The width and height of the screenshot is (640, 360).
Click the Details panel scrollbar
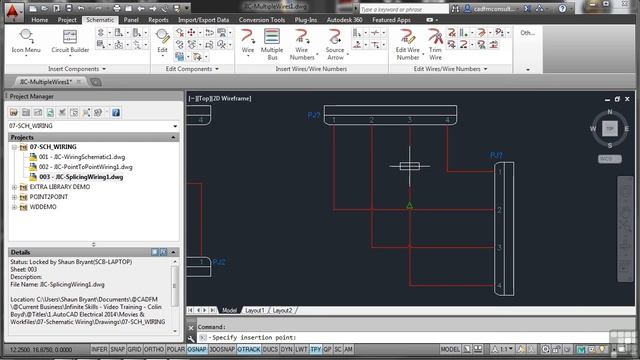[x=175, y=286]
